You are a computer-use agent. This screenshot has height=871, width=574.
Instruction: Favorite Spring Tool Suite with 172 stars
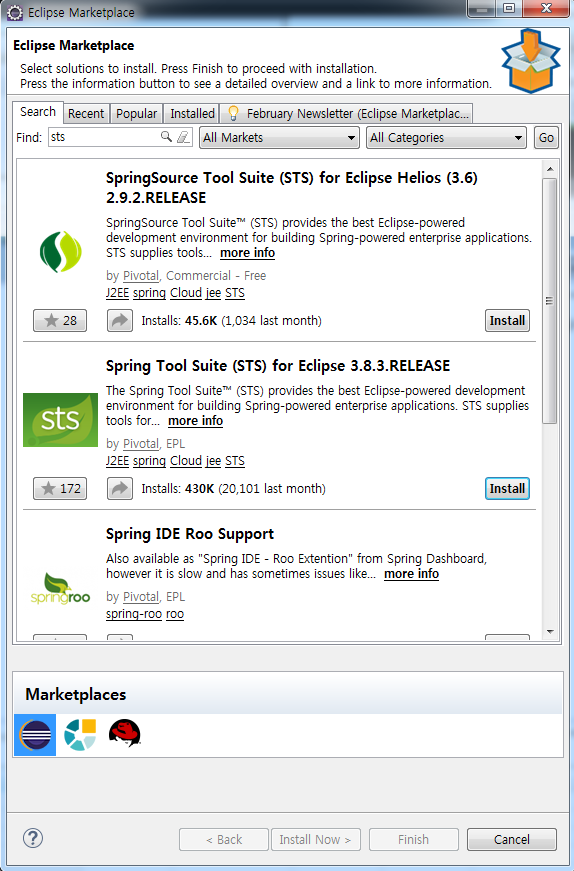pyautogui.click(x=60, y=489)
